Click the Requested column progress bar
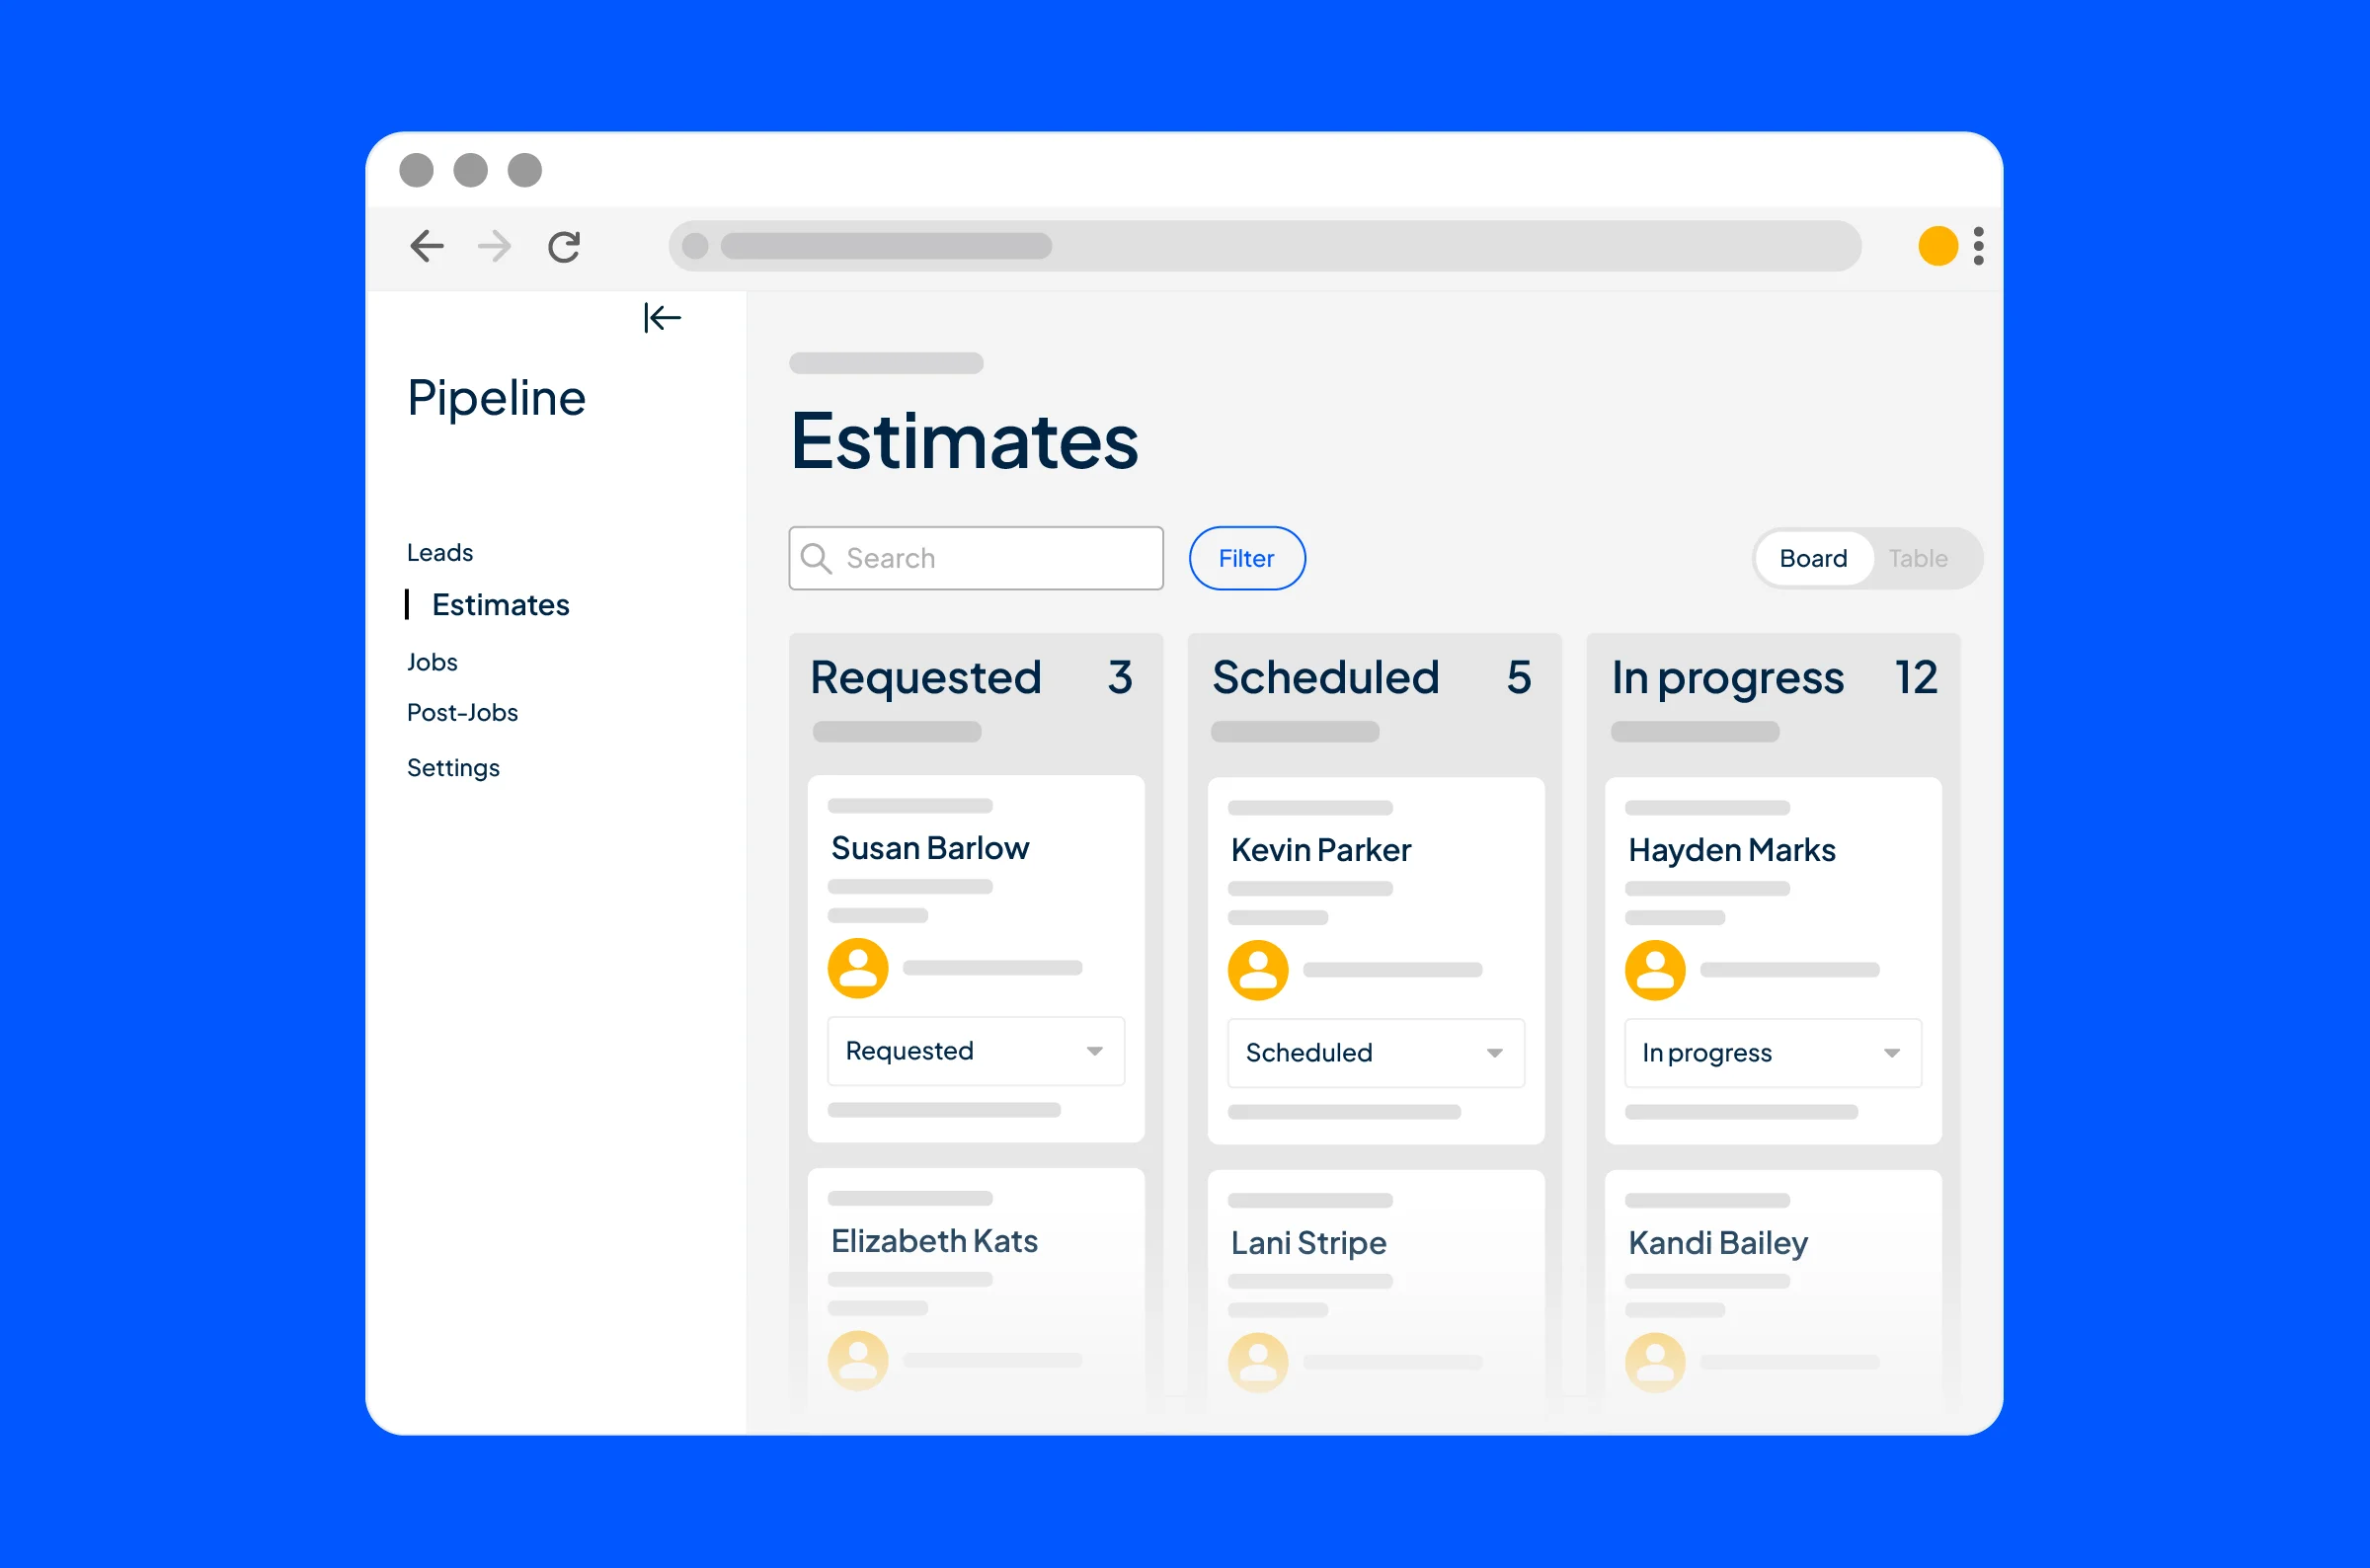The width and height of the screenshot is (2370, 1568). point(897,732)
